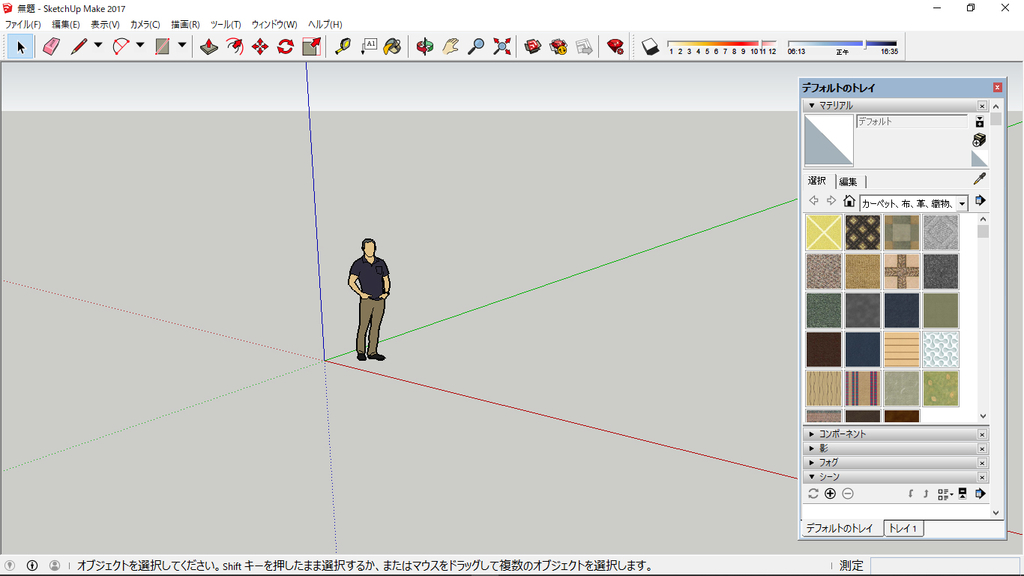Choose the Offset tool

click(x=234, y=47)
